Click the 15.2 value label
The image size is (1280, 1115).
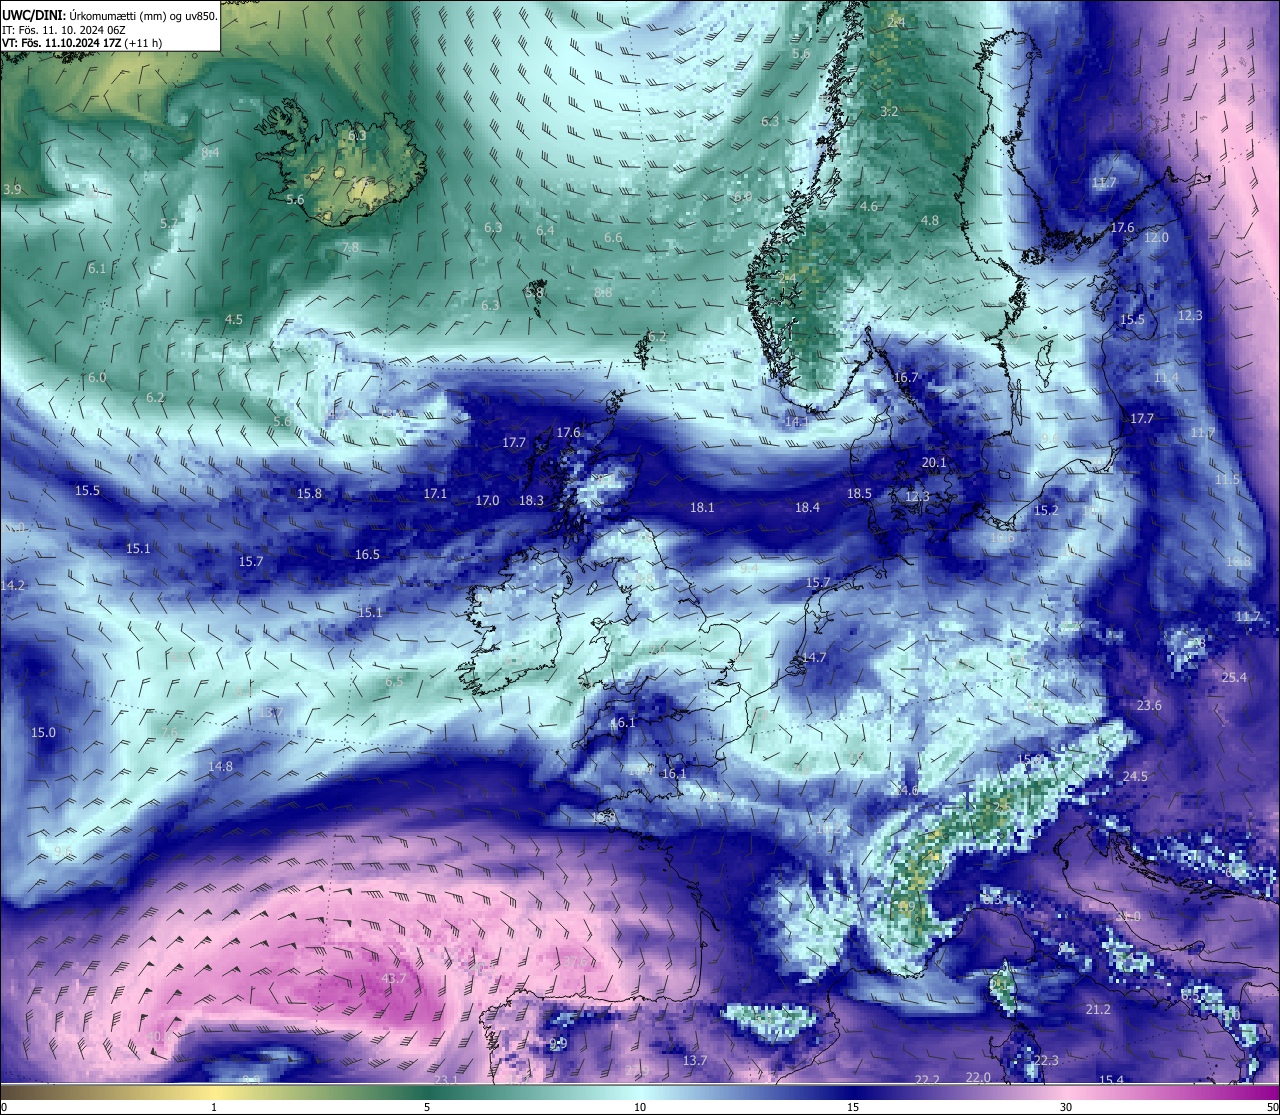pos(1045,510)
